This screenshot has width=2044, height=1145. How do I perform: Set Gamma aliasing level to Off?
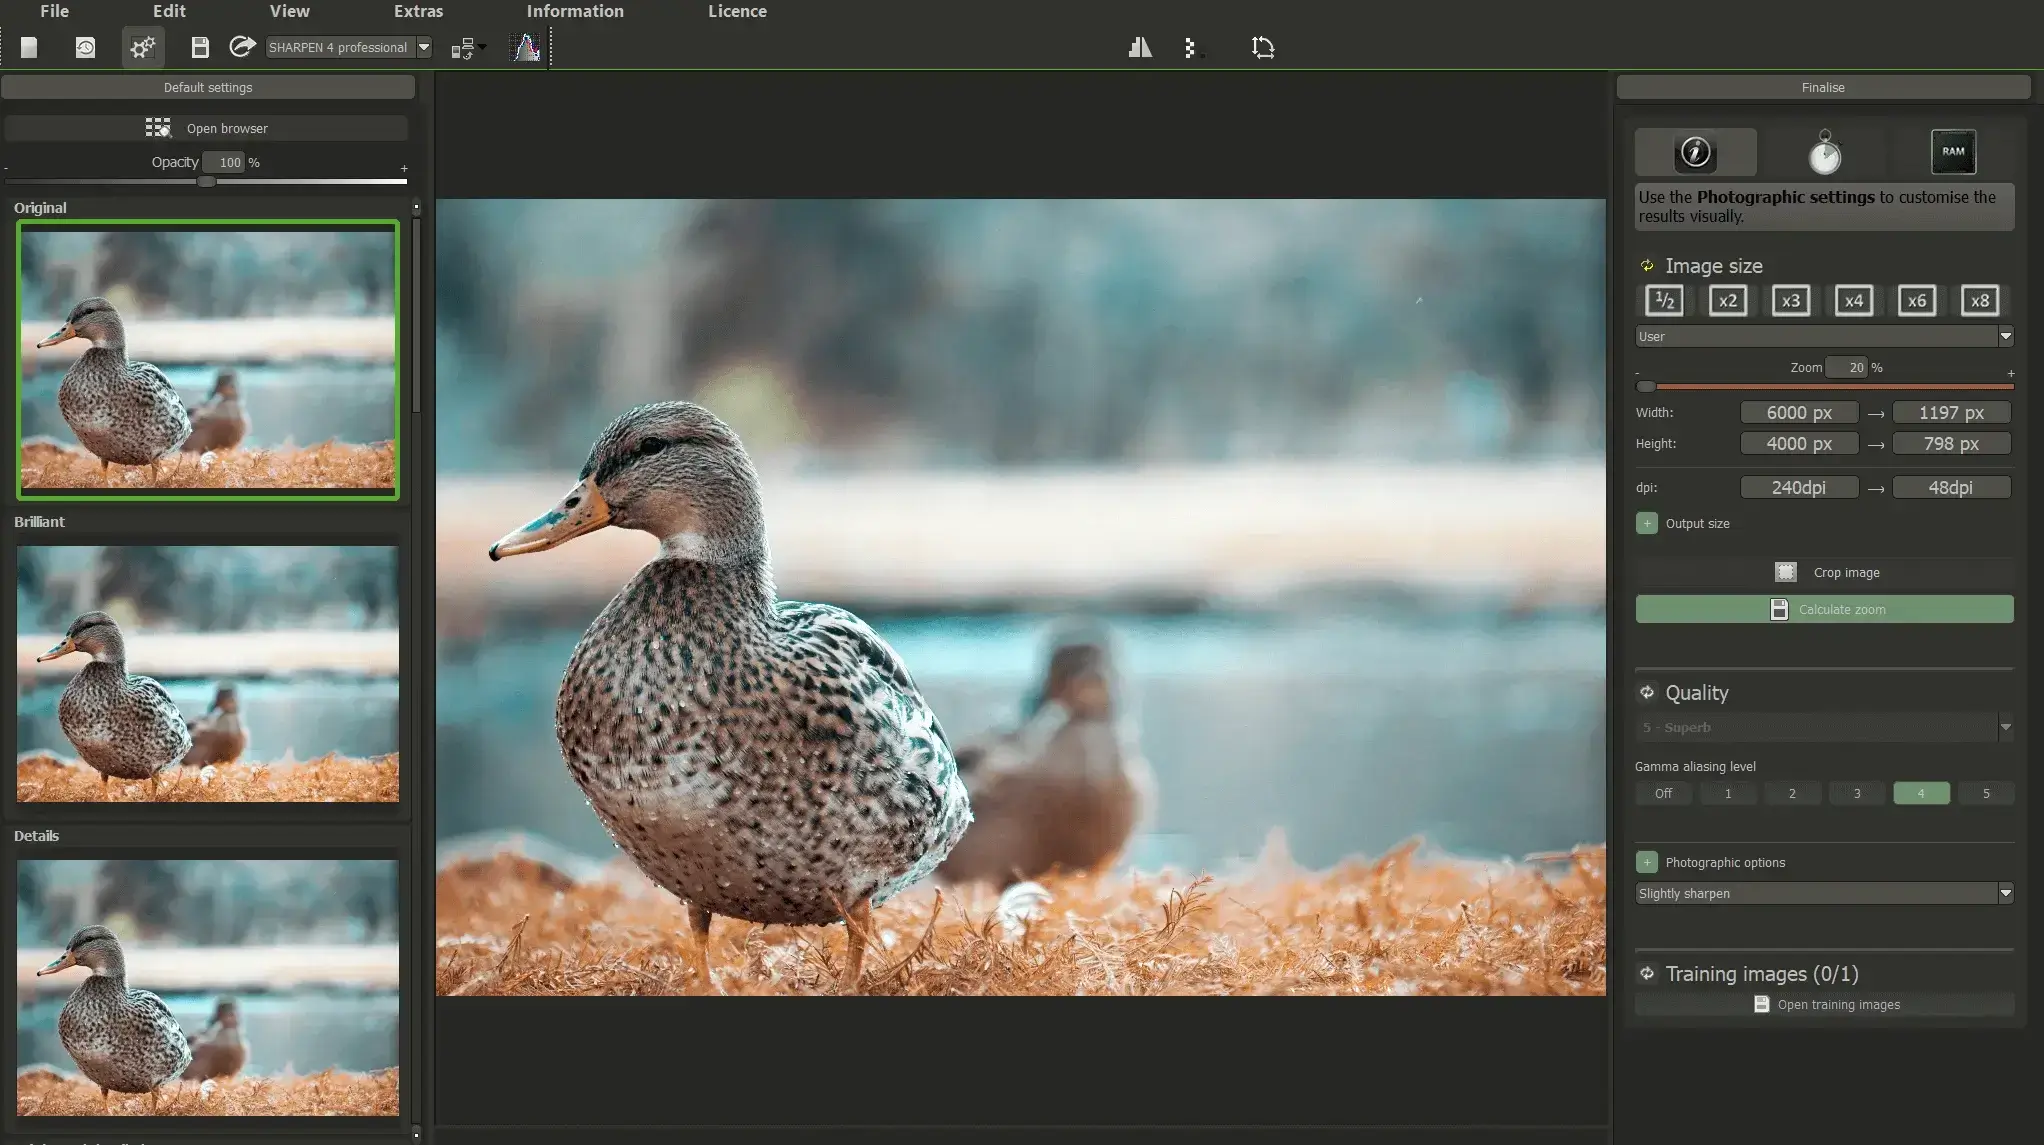(x=1663, y=793)
